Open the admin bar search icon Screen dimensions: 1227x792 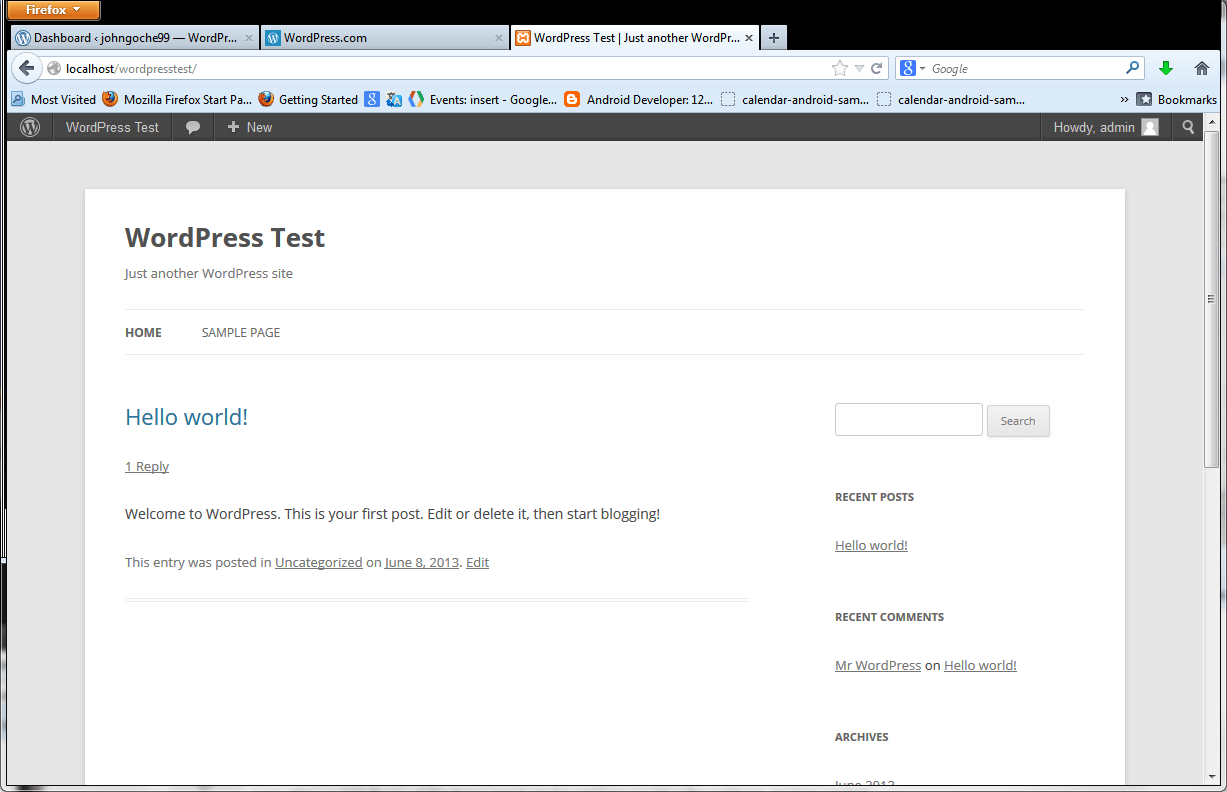click(1186, 127)
